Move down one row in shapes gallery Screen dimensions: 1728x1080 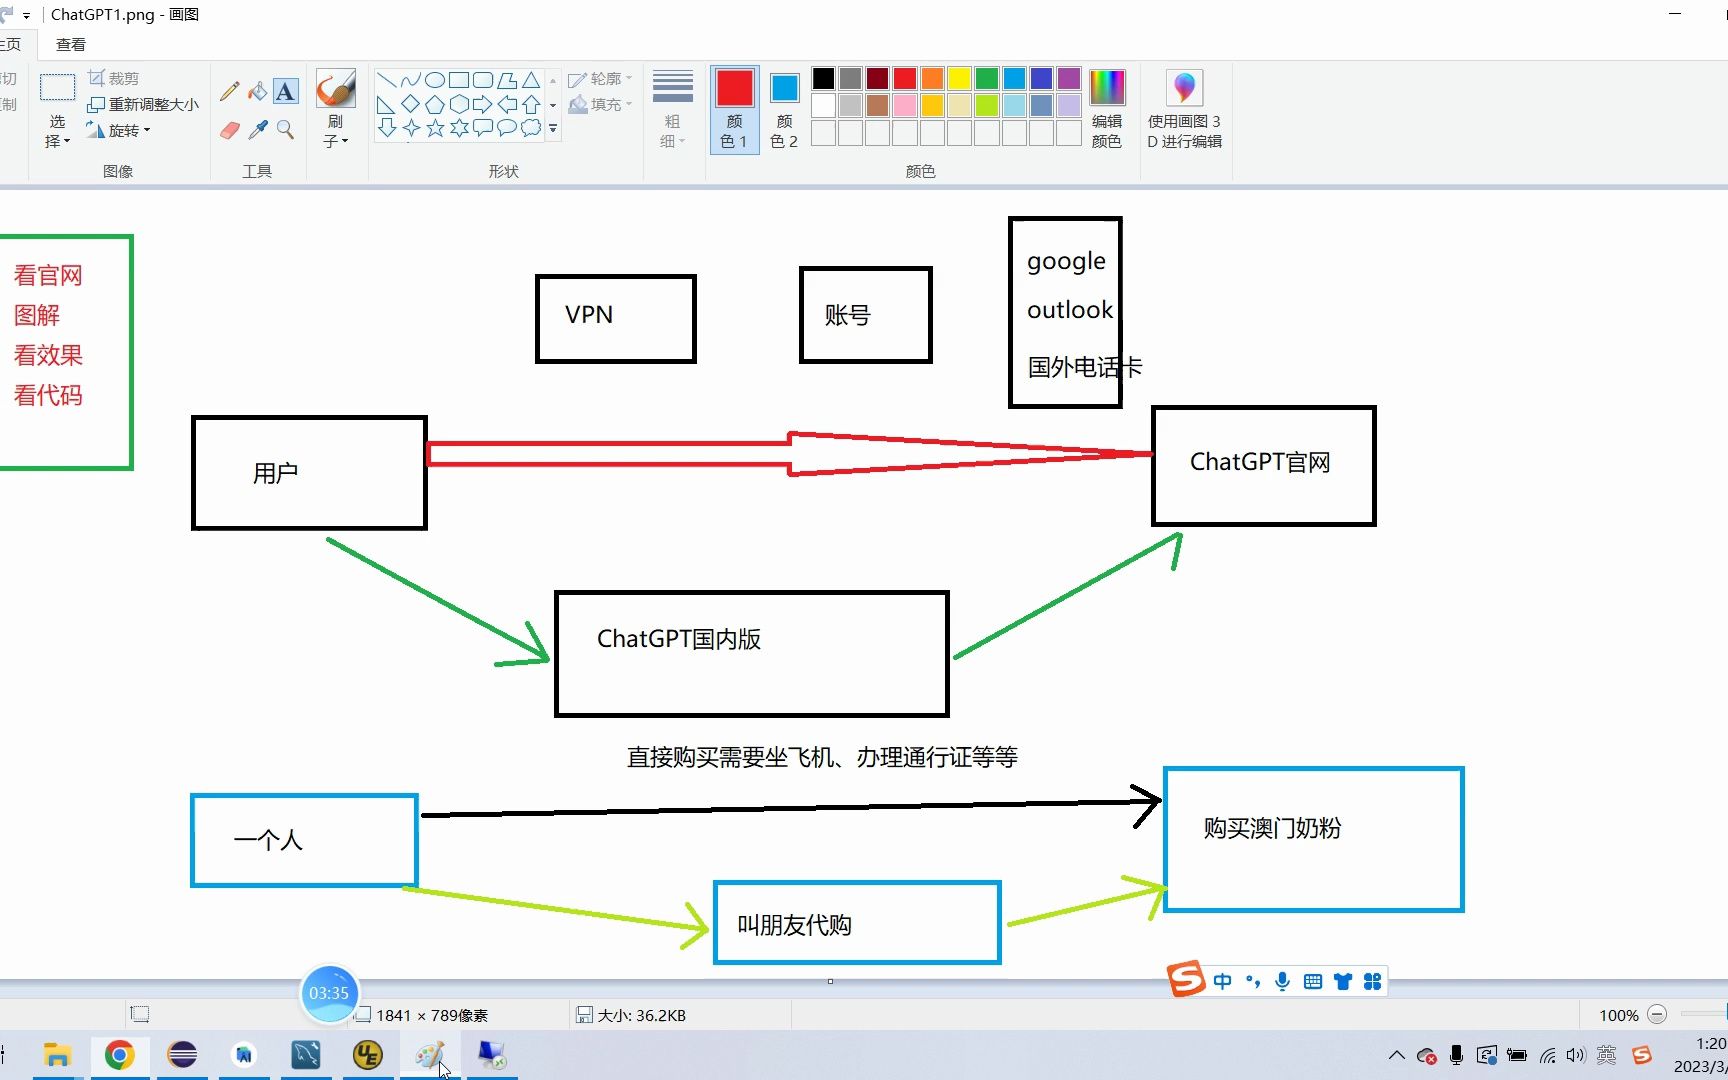point(553,104)
